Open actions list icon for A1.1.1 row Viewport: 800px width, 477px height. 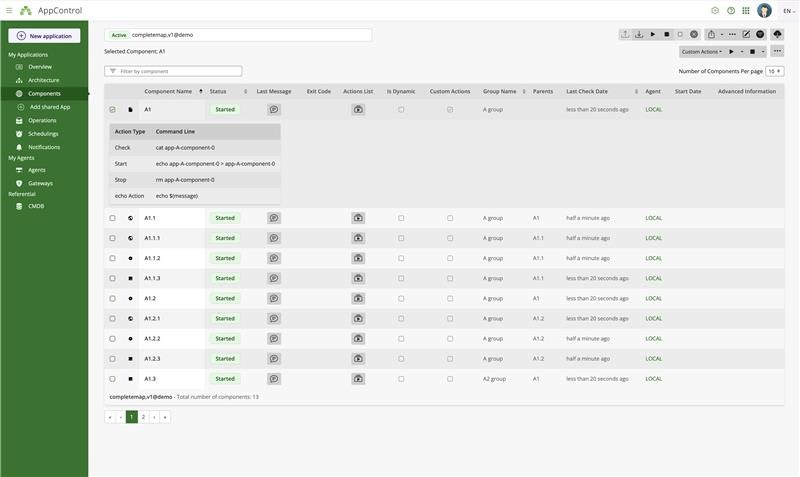tap(358, 238)
